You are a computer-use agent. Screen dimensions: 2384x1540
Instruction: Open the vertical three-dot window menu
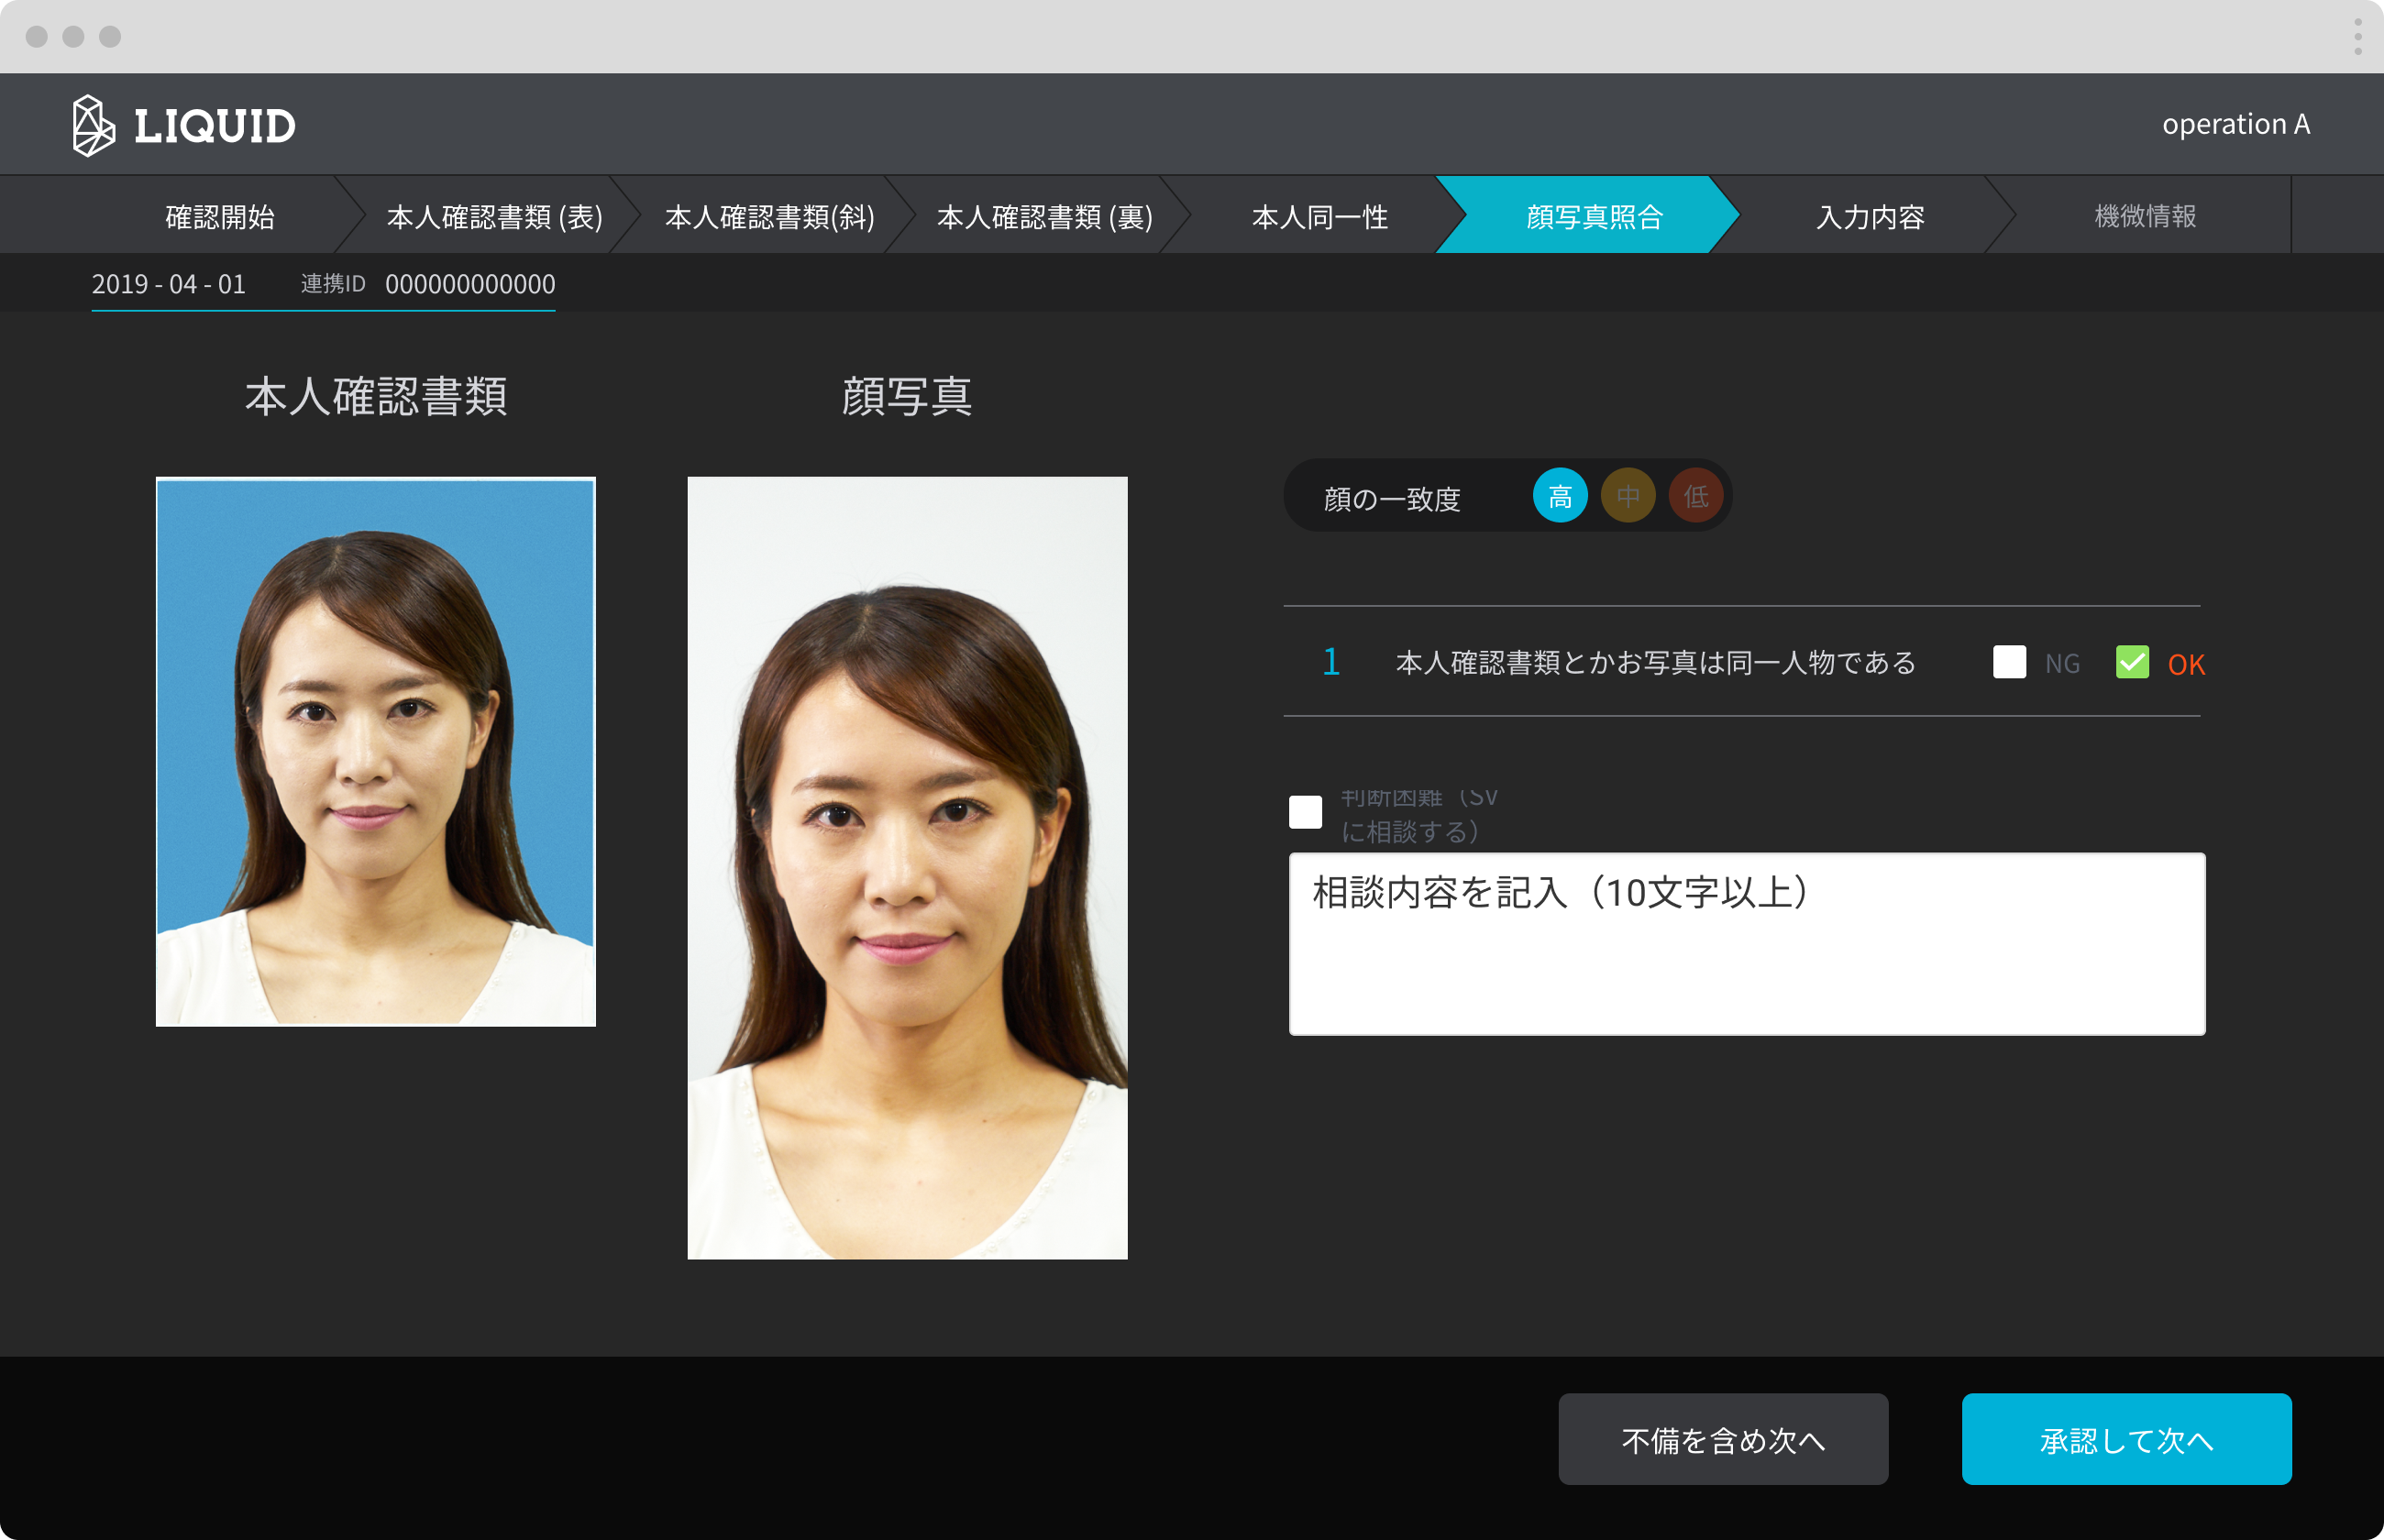2357,37
